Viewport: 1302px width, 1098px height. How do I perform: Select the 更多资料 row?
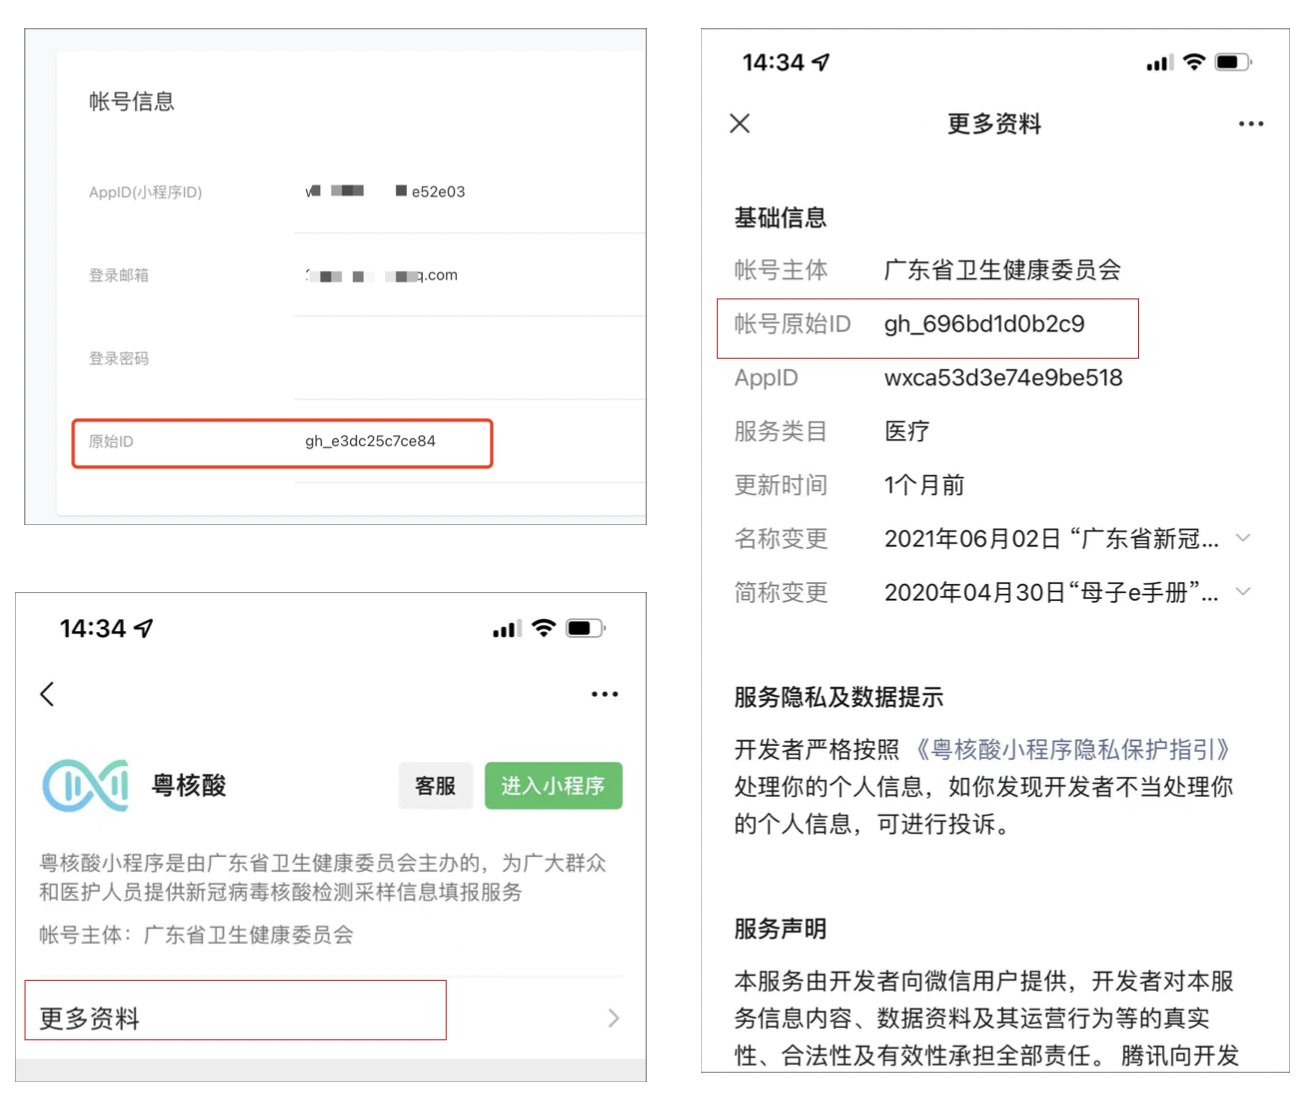[235, 1018]
